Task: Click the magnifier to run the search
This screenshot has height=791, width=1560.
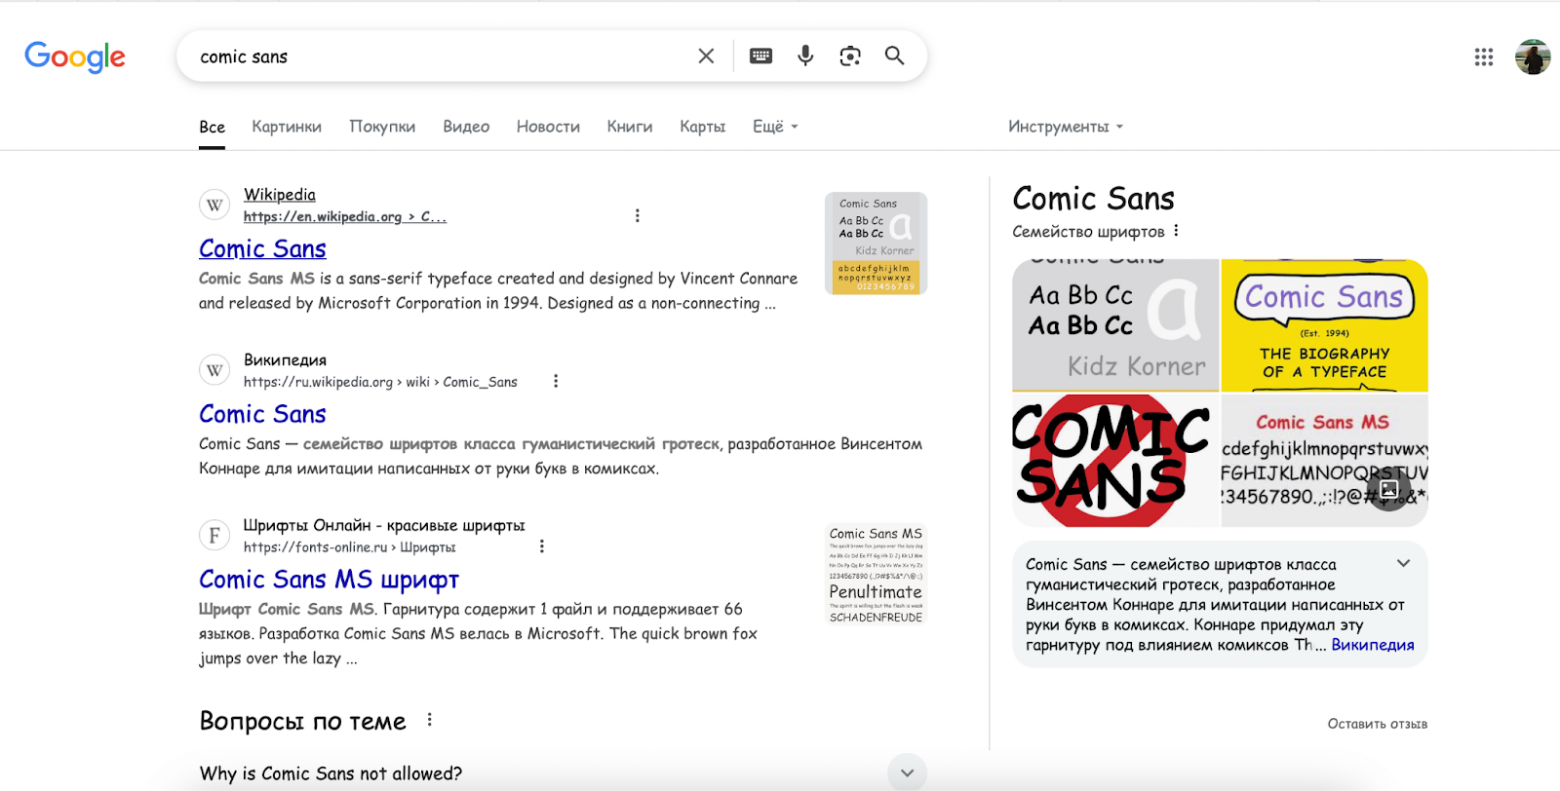Action: [x=895, y=56]
